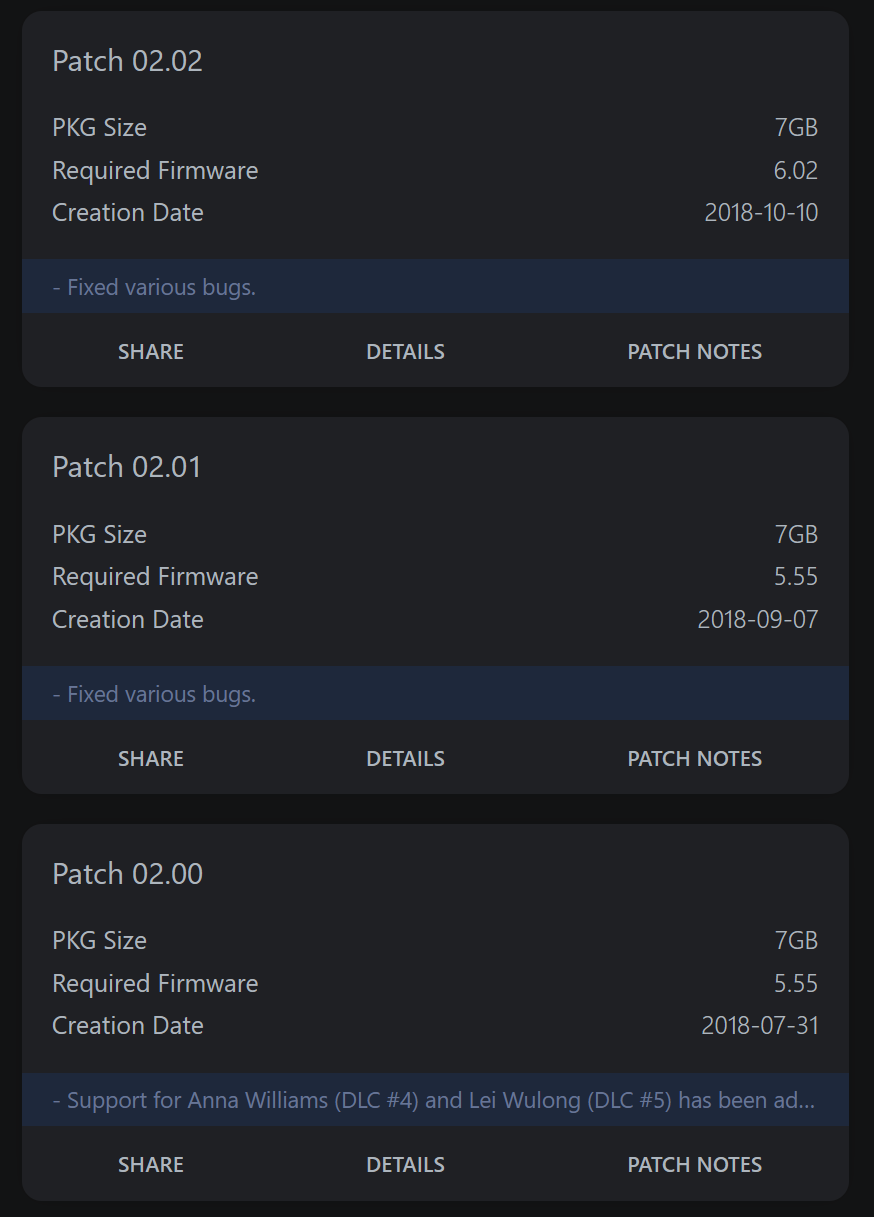
Task: Open DETAILS for Patch 02.01
Action: 405,759
